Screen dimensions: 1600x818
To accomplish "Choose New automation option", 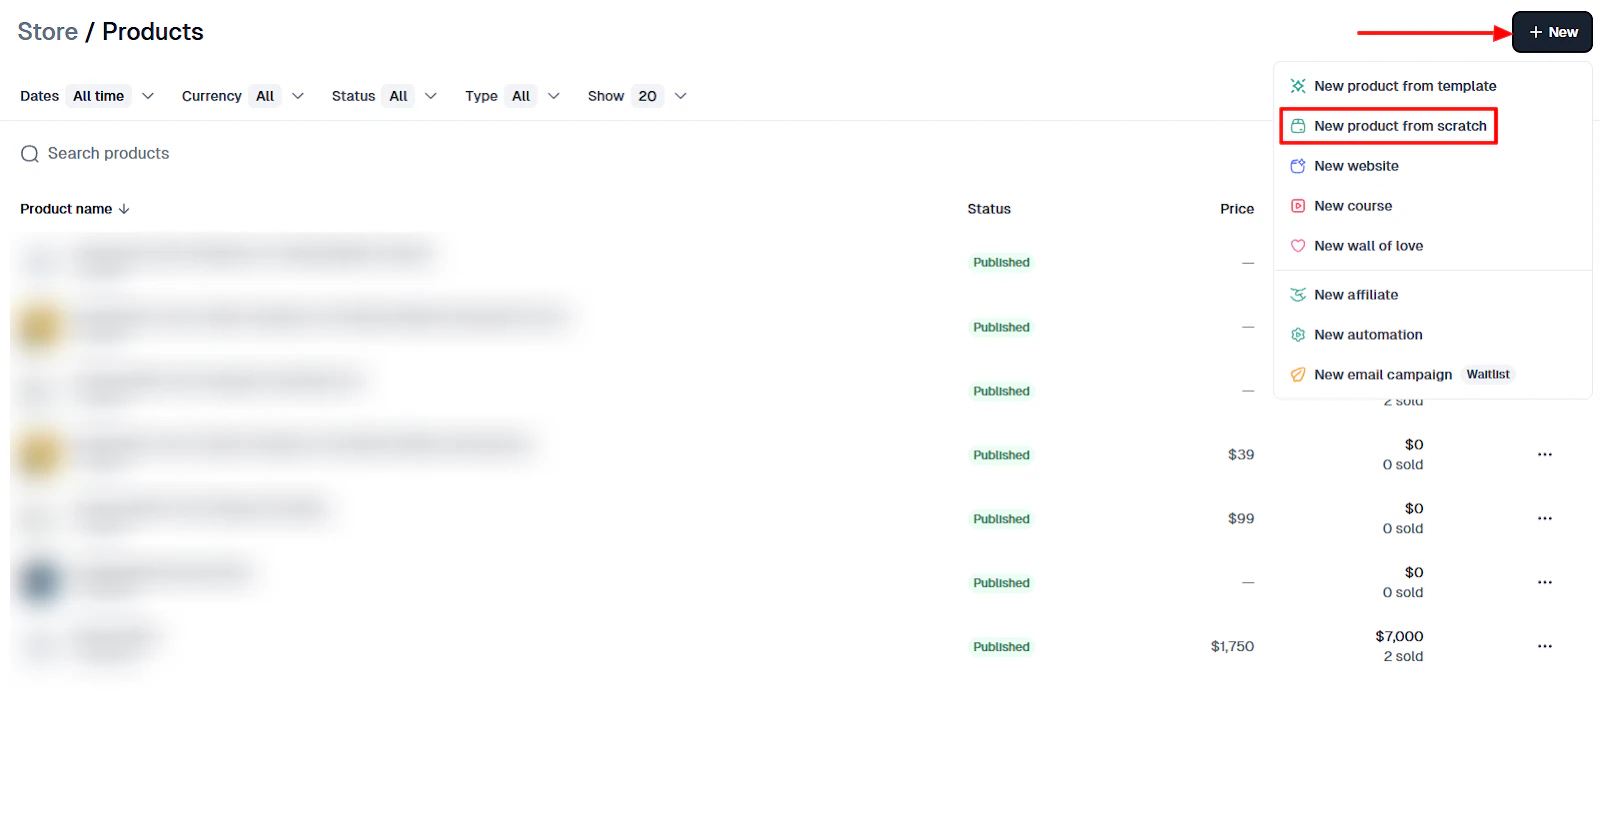I will pyautogui.click(x=1433, y=335).
